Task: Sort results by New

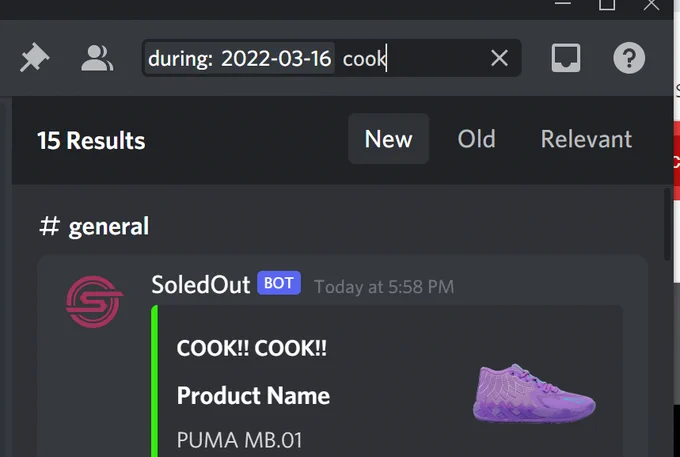Action: click(x=388, y=139)
